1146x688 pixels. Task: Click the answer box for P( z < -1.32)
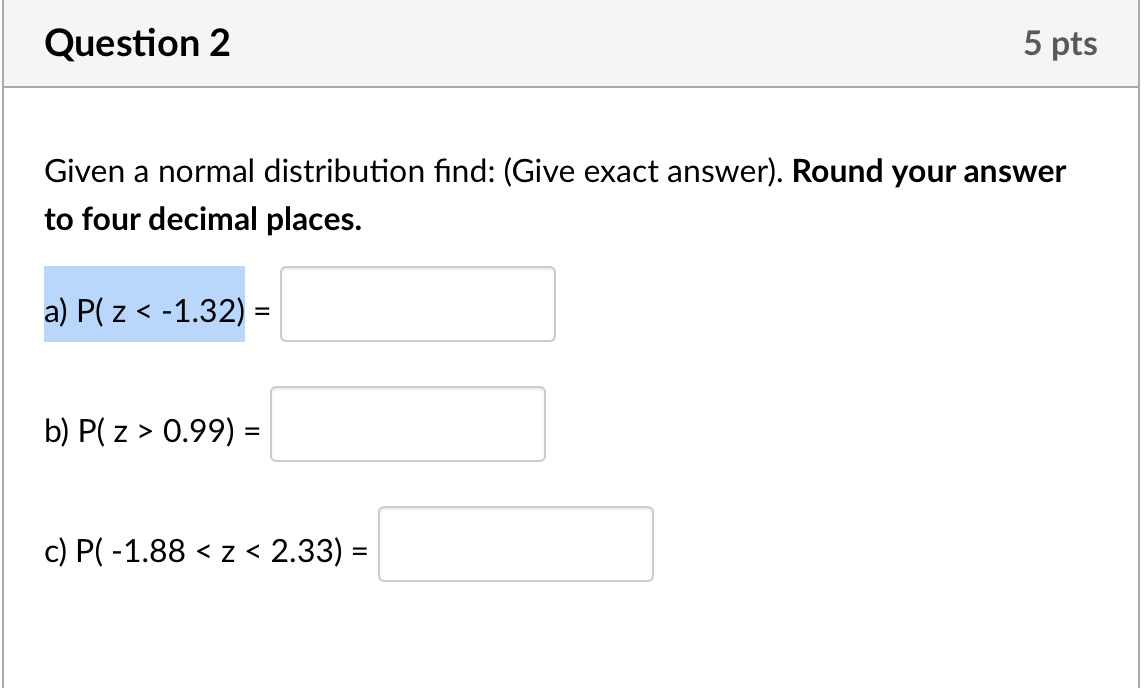(x=418, y=304)
